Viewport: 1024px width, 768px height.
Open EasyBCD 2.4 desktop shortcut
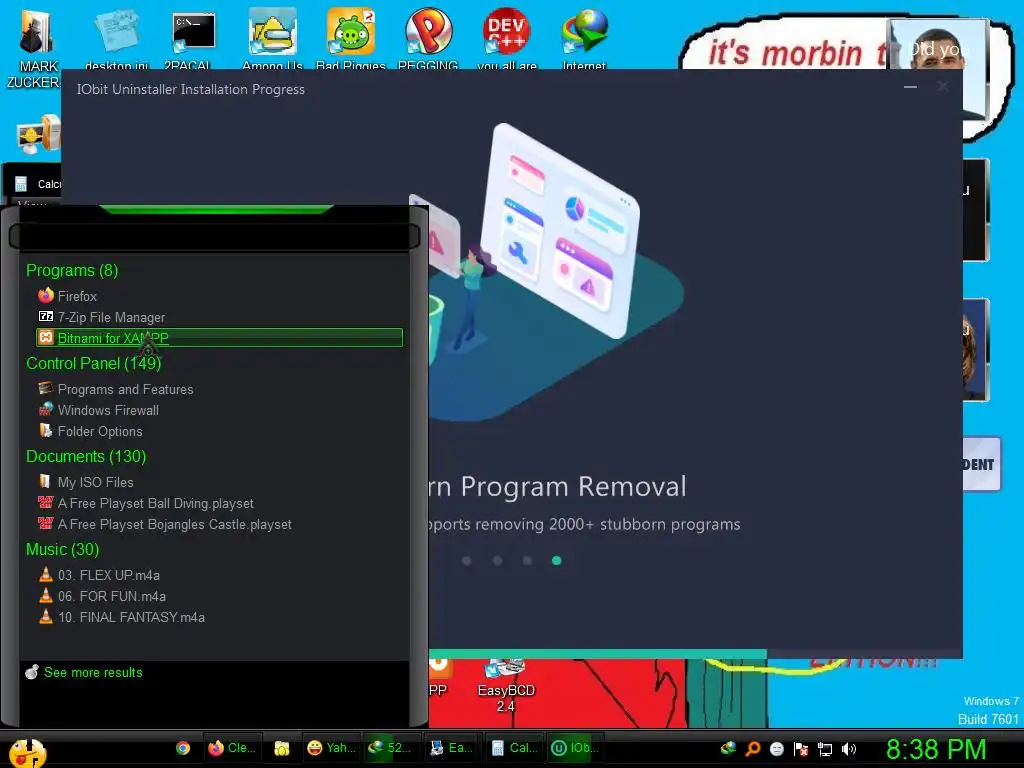click(x=505, y=686)
